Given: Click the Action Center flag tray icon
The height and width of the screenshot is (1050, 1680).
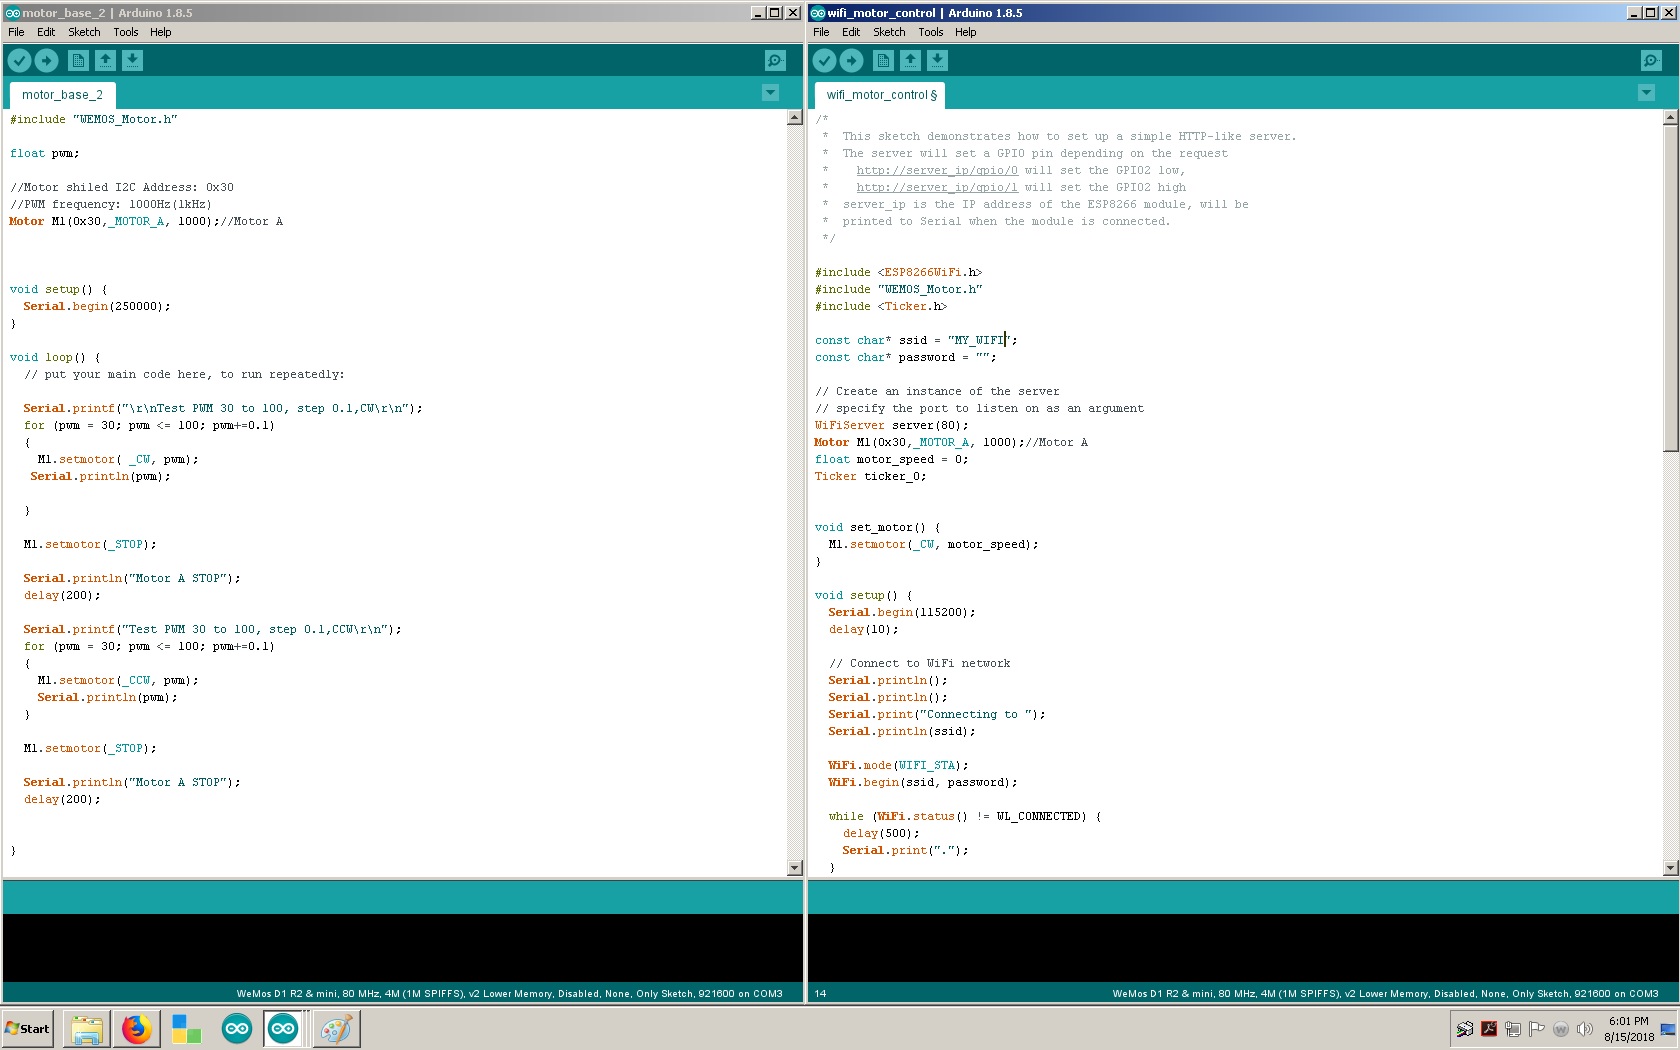Looking at the screenshot, I should click(1536, 1029).
